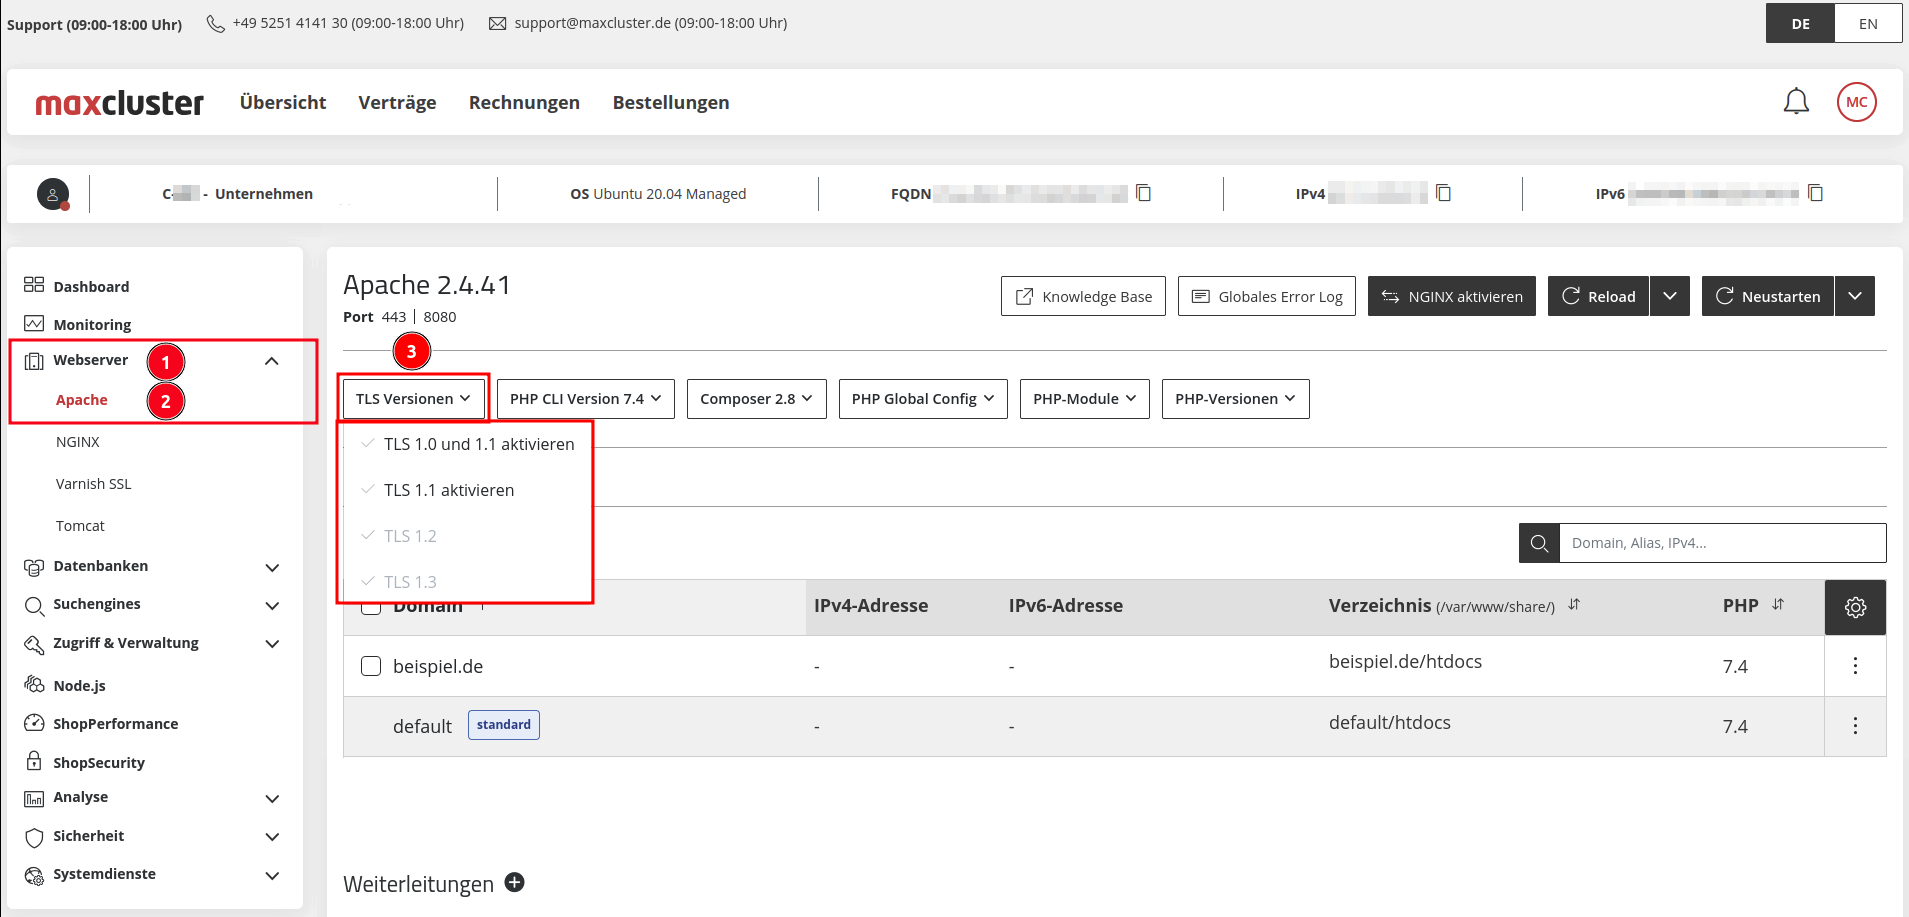Click the support phone number
This screenshot has width=1909, height=917.
348,23
